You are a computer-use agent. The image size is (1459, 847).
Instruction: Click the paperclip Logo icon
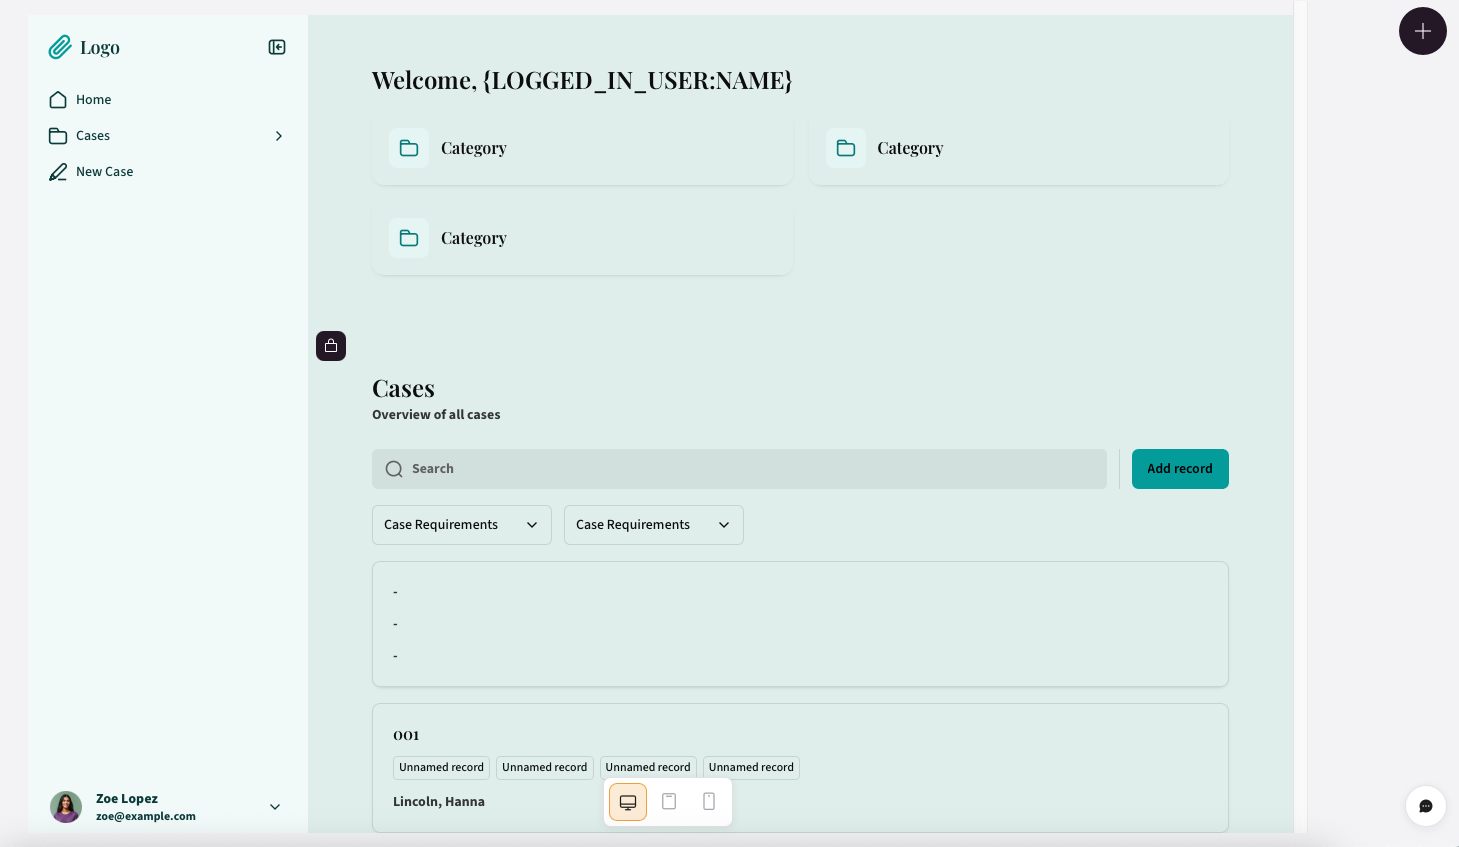pyautogui.click(x=59, y=46)
